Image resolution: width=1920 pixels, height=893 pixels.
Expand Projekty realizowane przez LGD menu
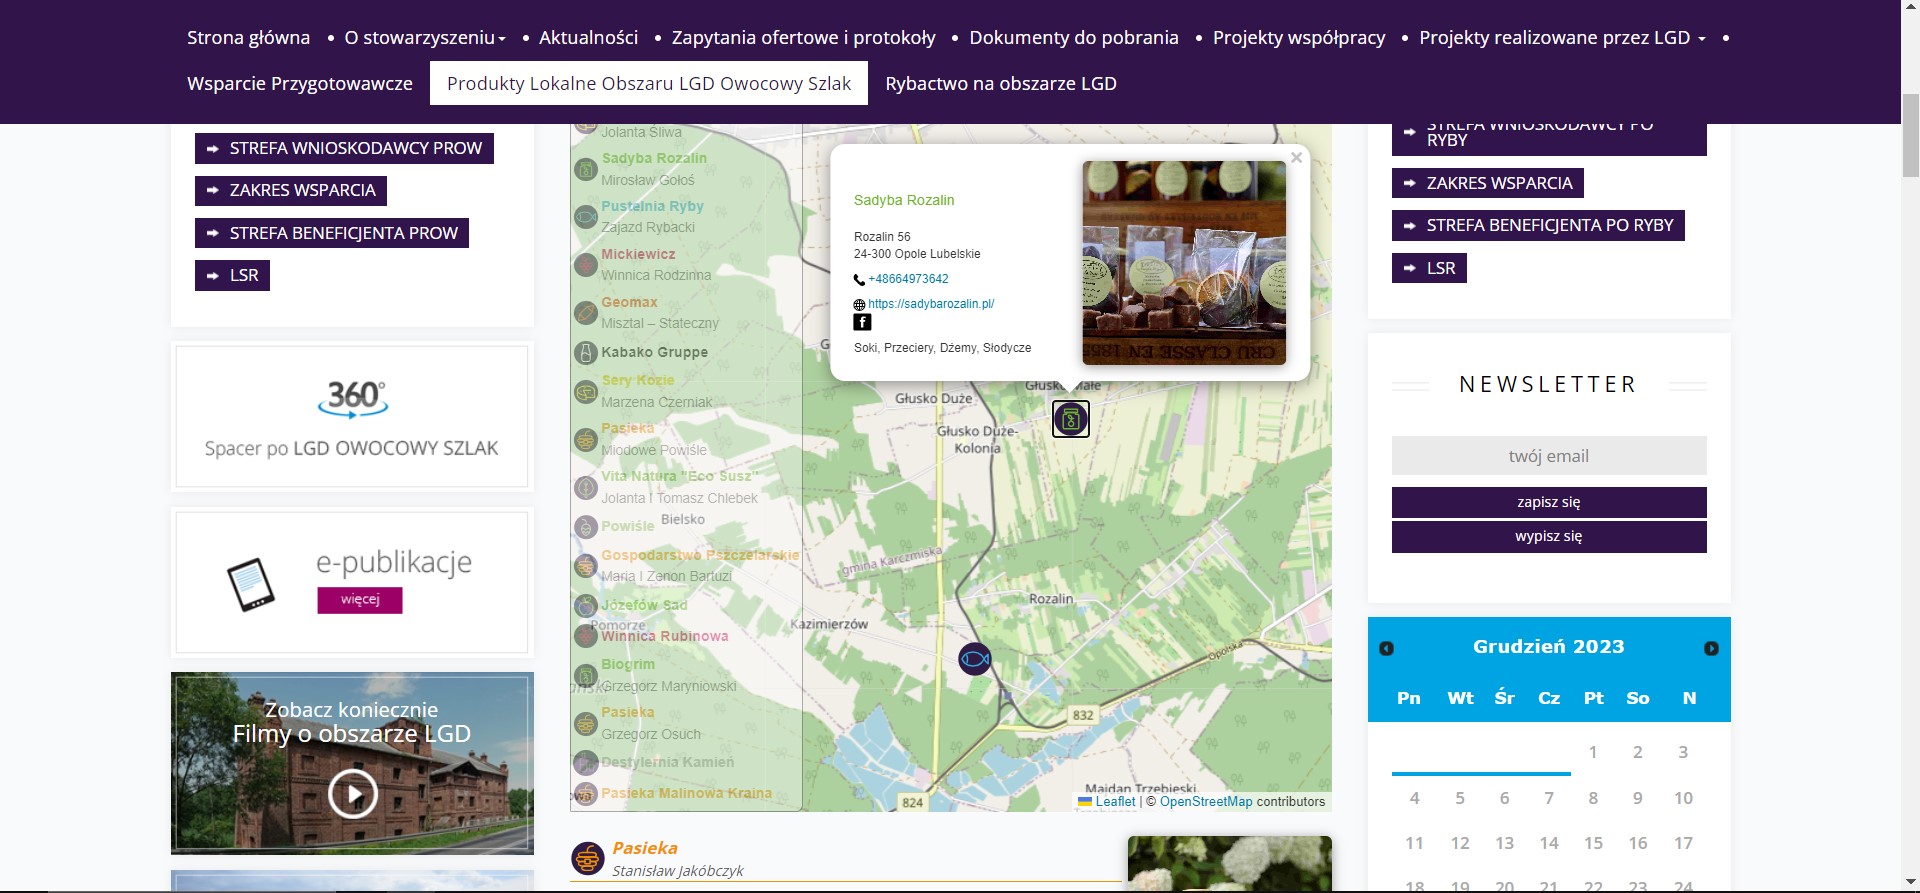pos(1562,38)
